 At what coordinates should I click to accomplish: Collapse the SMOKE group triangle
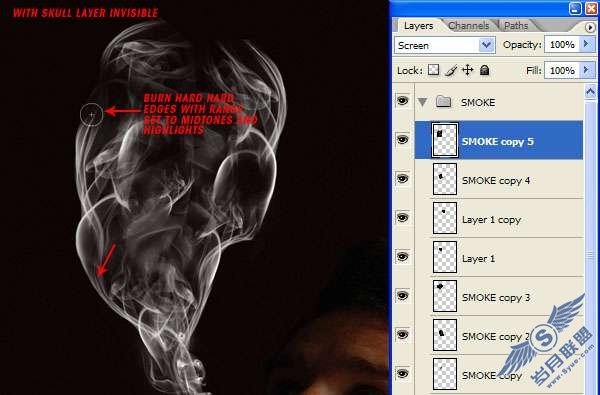tap(422, 102)
